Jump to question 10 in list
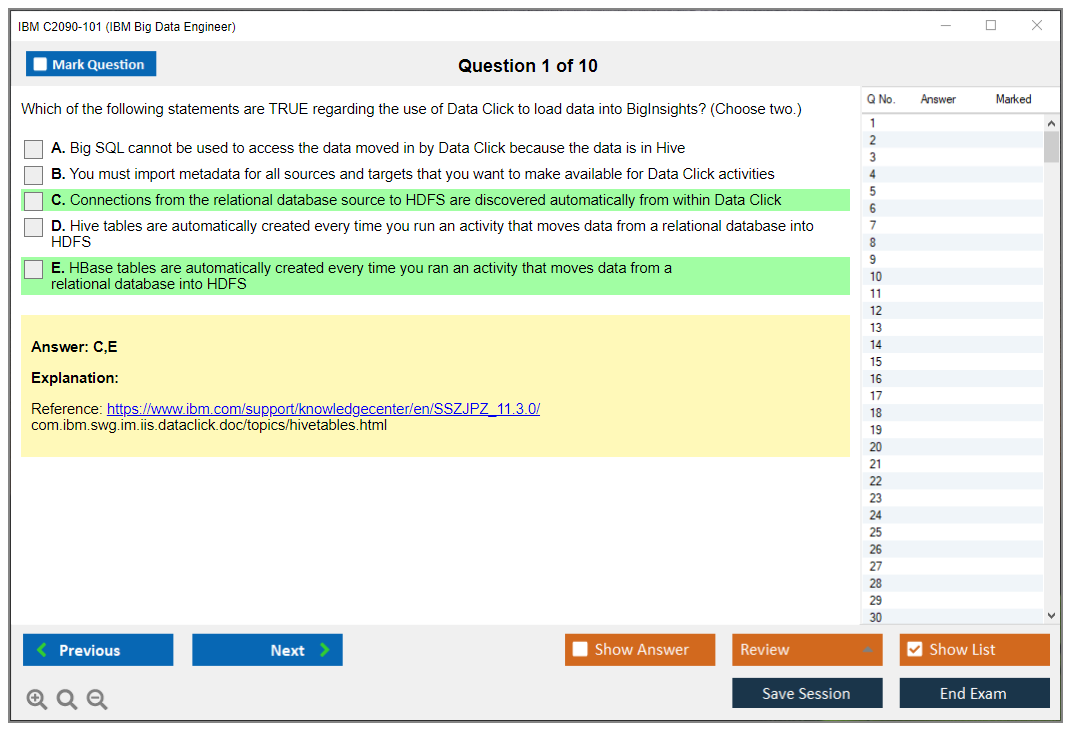The image size is (1075, 735). [876, 277]
